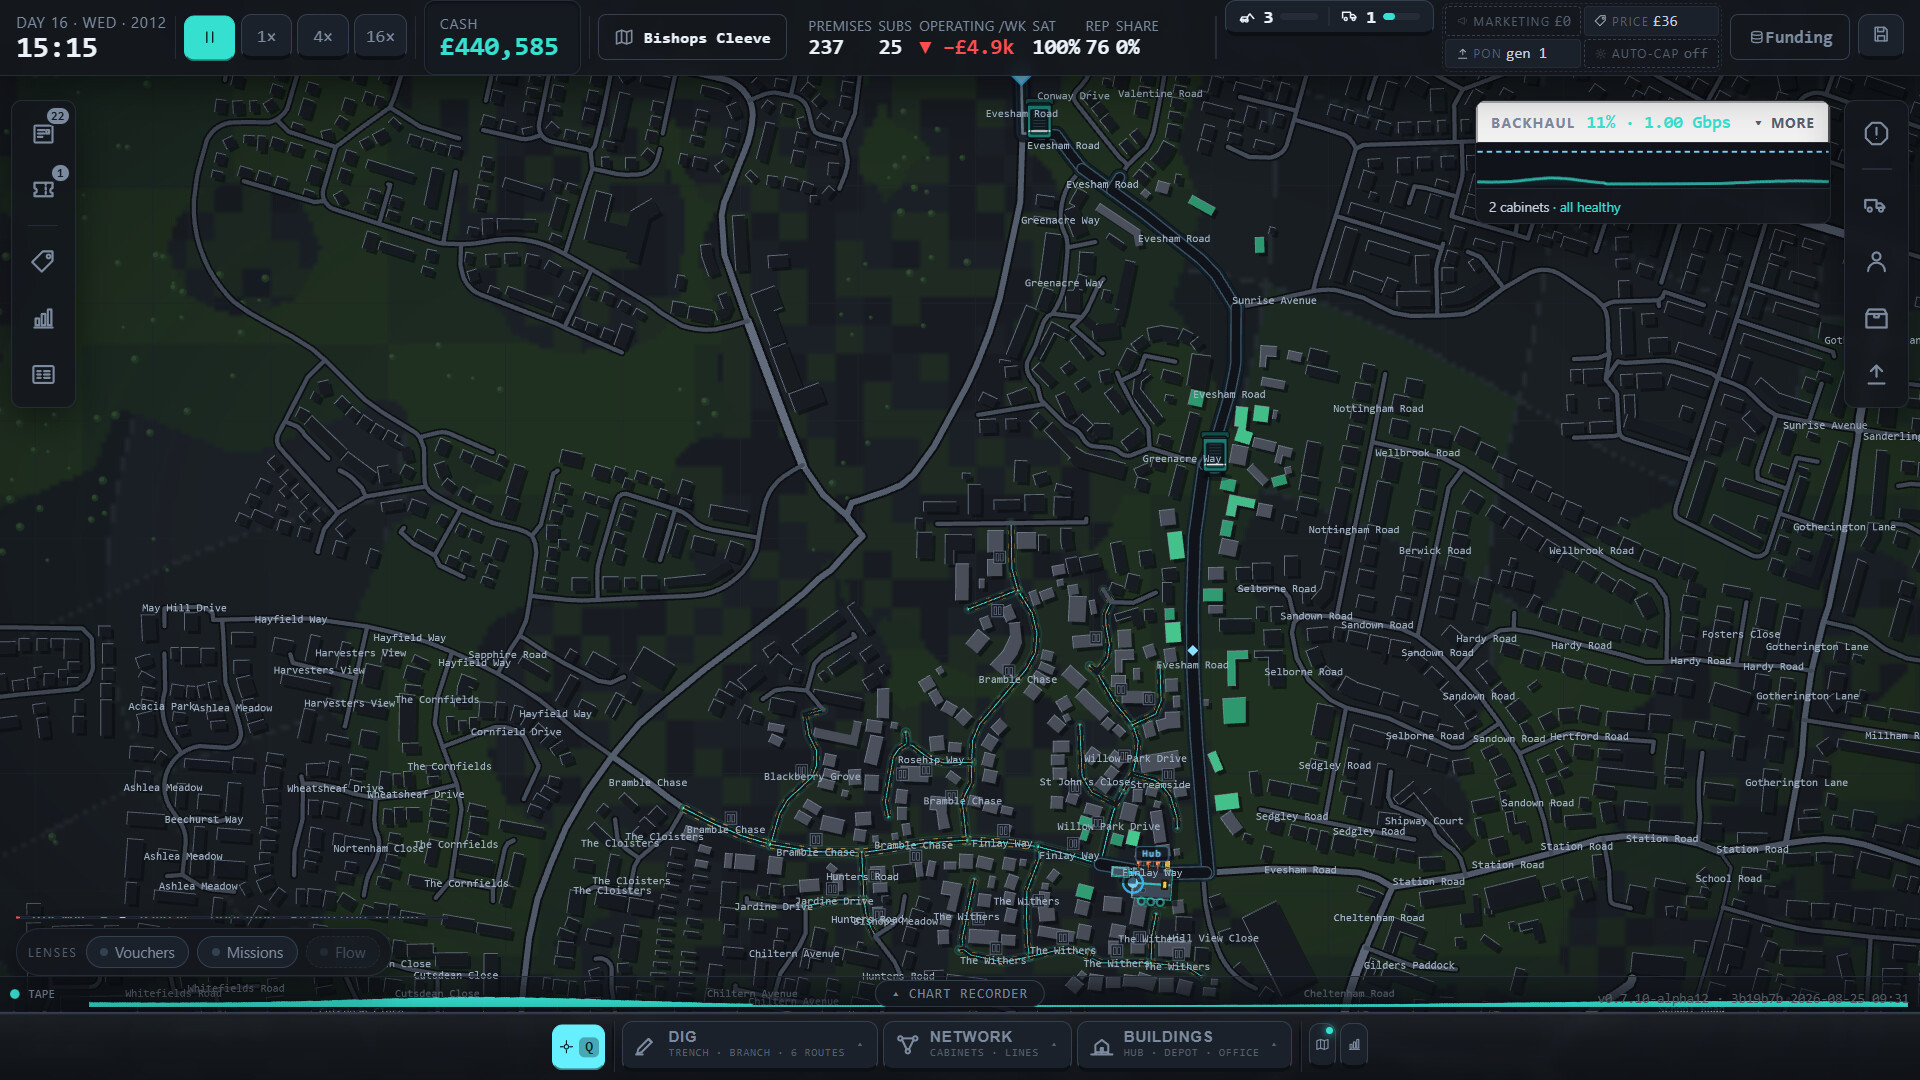Open the CHART RECORDER tab
Viewport: 1920px width, 1080px height.
pyautogui.click(x=959, y=994)
